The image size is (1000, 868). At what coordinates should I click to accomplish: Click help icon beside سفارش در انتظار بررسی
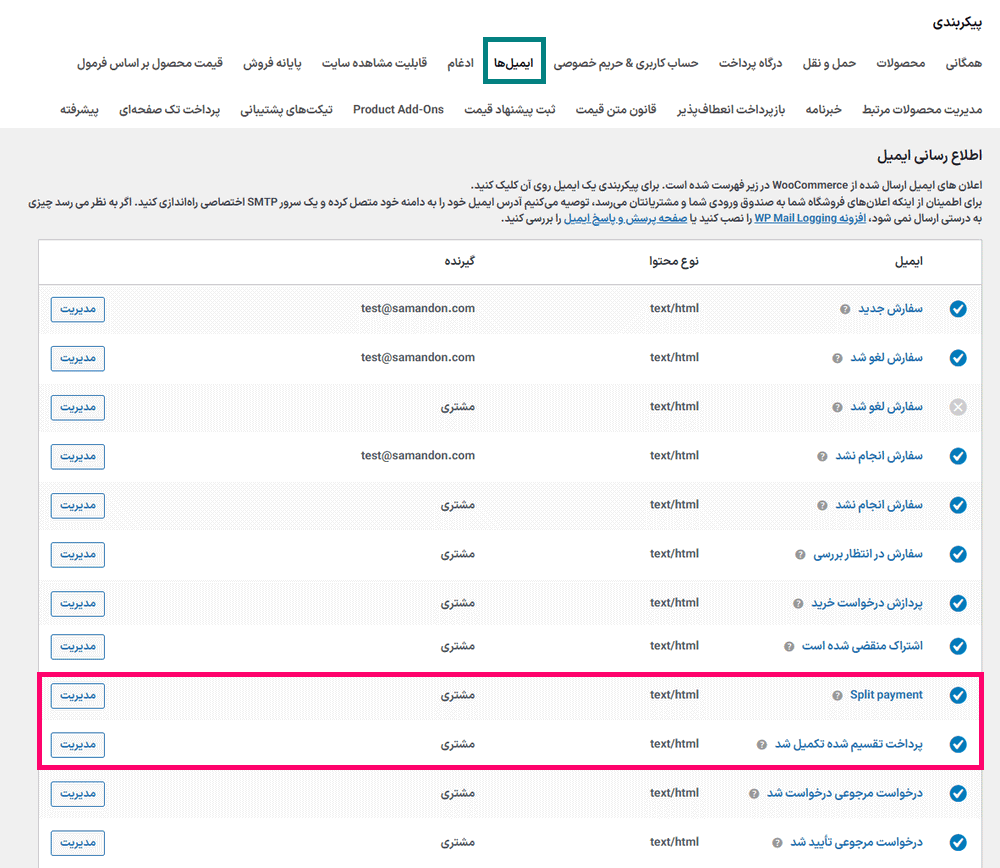click(x=799, y=554)
